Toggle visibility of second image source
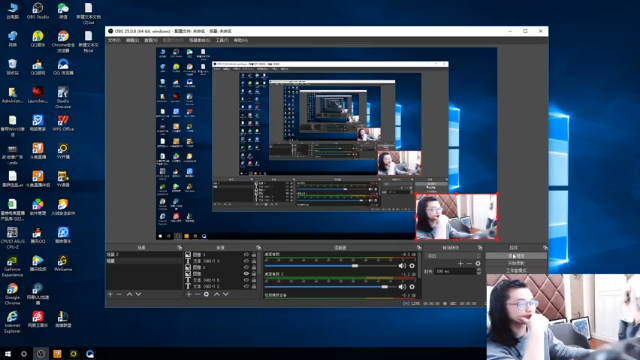Image resolution: width=640 pixels, height=360 pixels. pos(246,267)
